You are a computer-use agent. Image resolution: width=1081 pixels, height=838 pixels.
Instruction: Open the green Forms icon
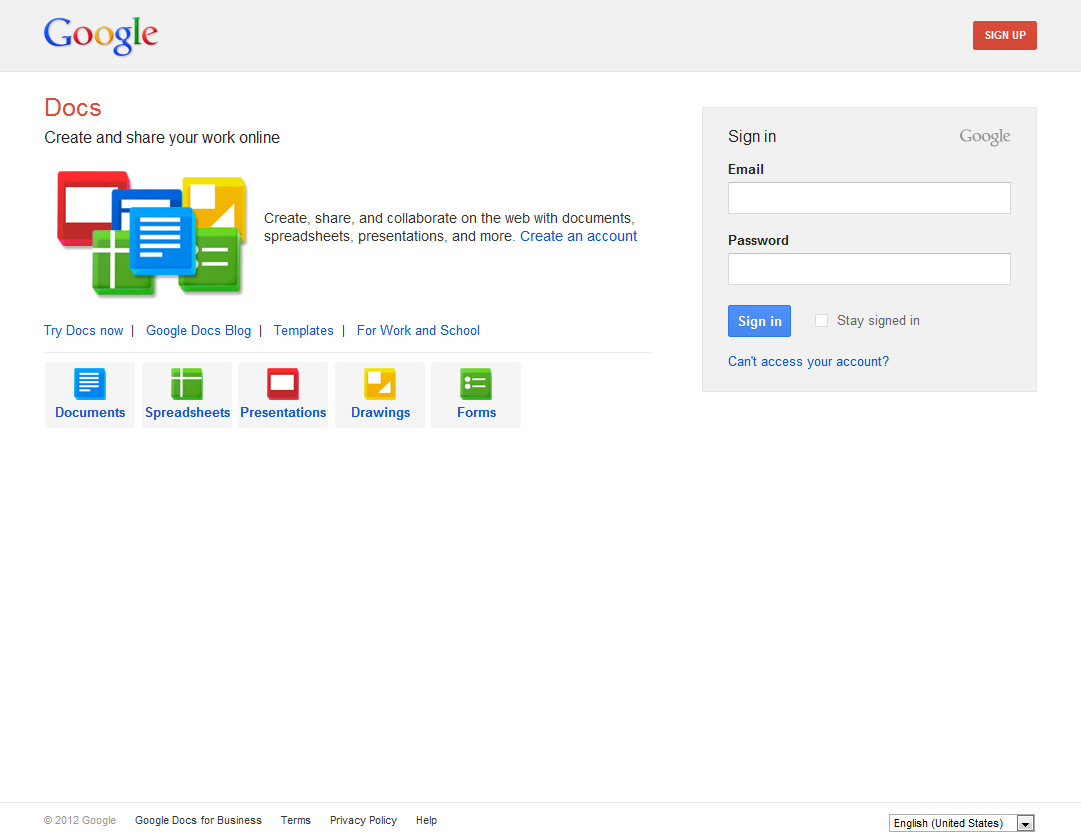(x=476, y=384)
